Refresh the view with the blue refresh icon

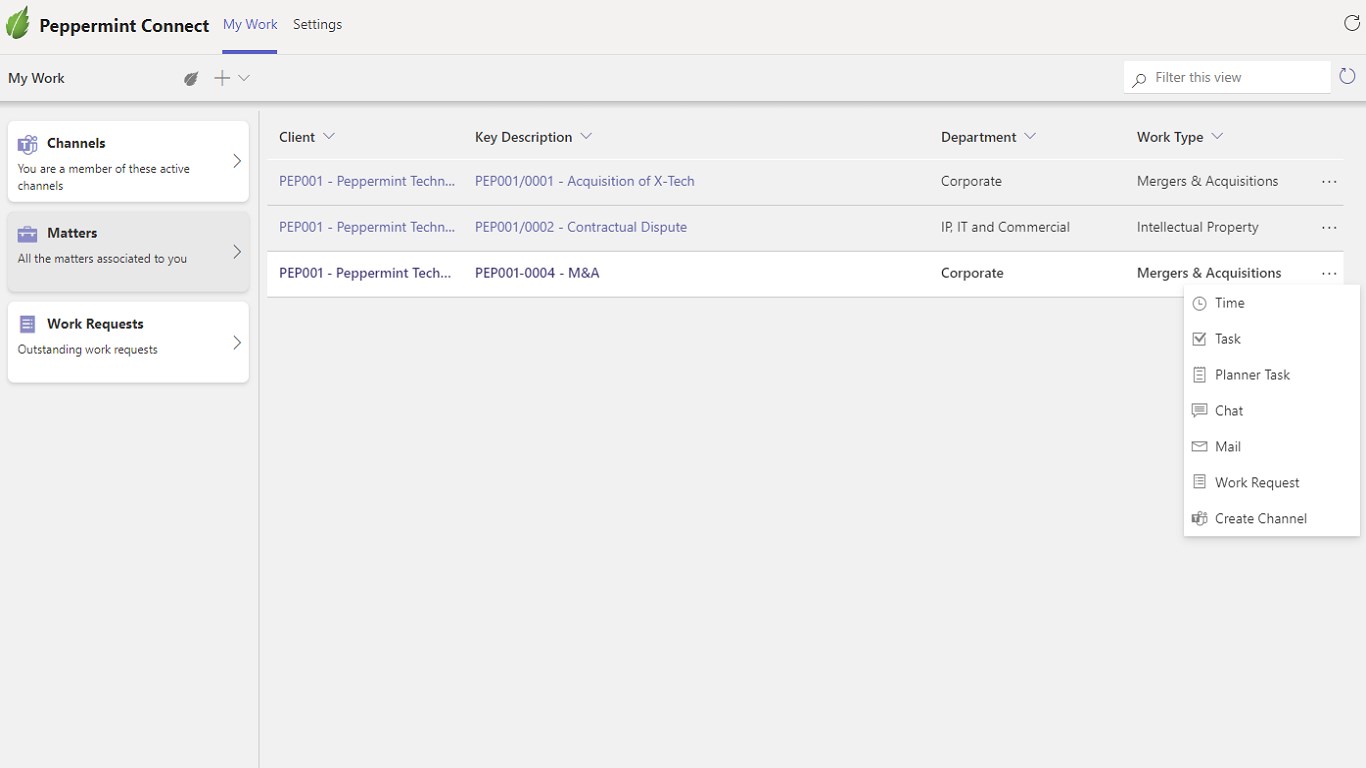[x=1347, y=77]
